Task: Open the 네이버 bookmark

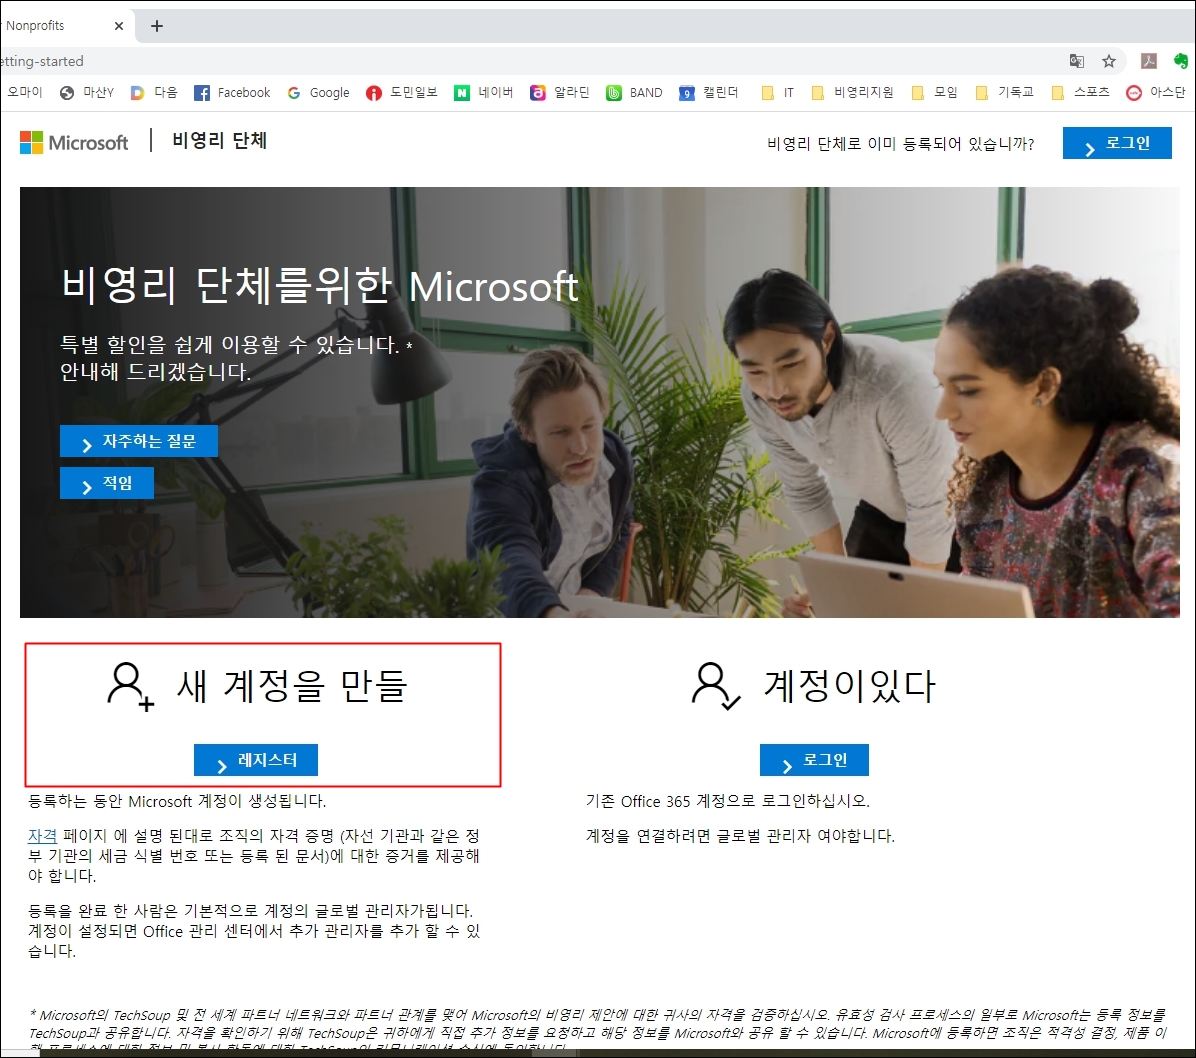Action: click(484, 92)
